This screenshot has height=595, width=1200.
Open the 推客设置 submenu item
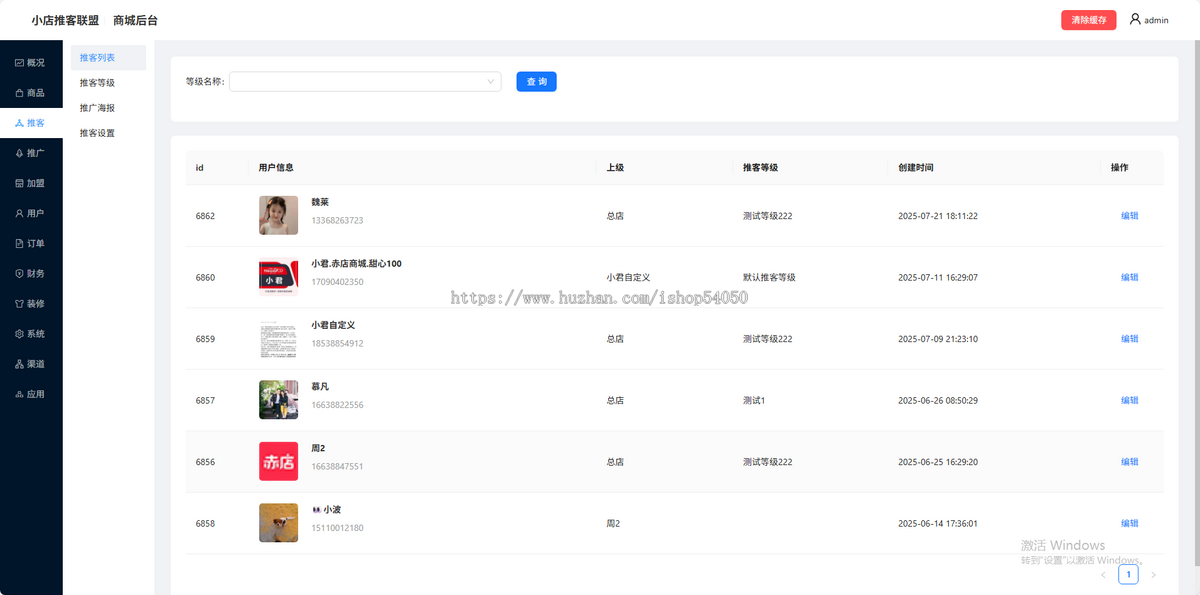[97, 133]
